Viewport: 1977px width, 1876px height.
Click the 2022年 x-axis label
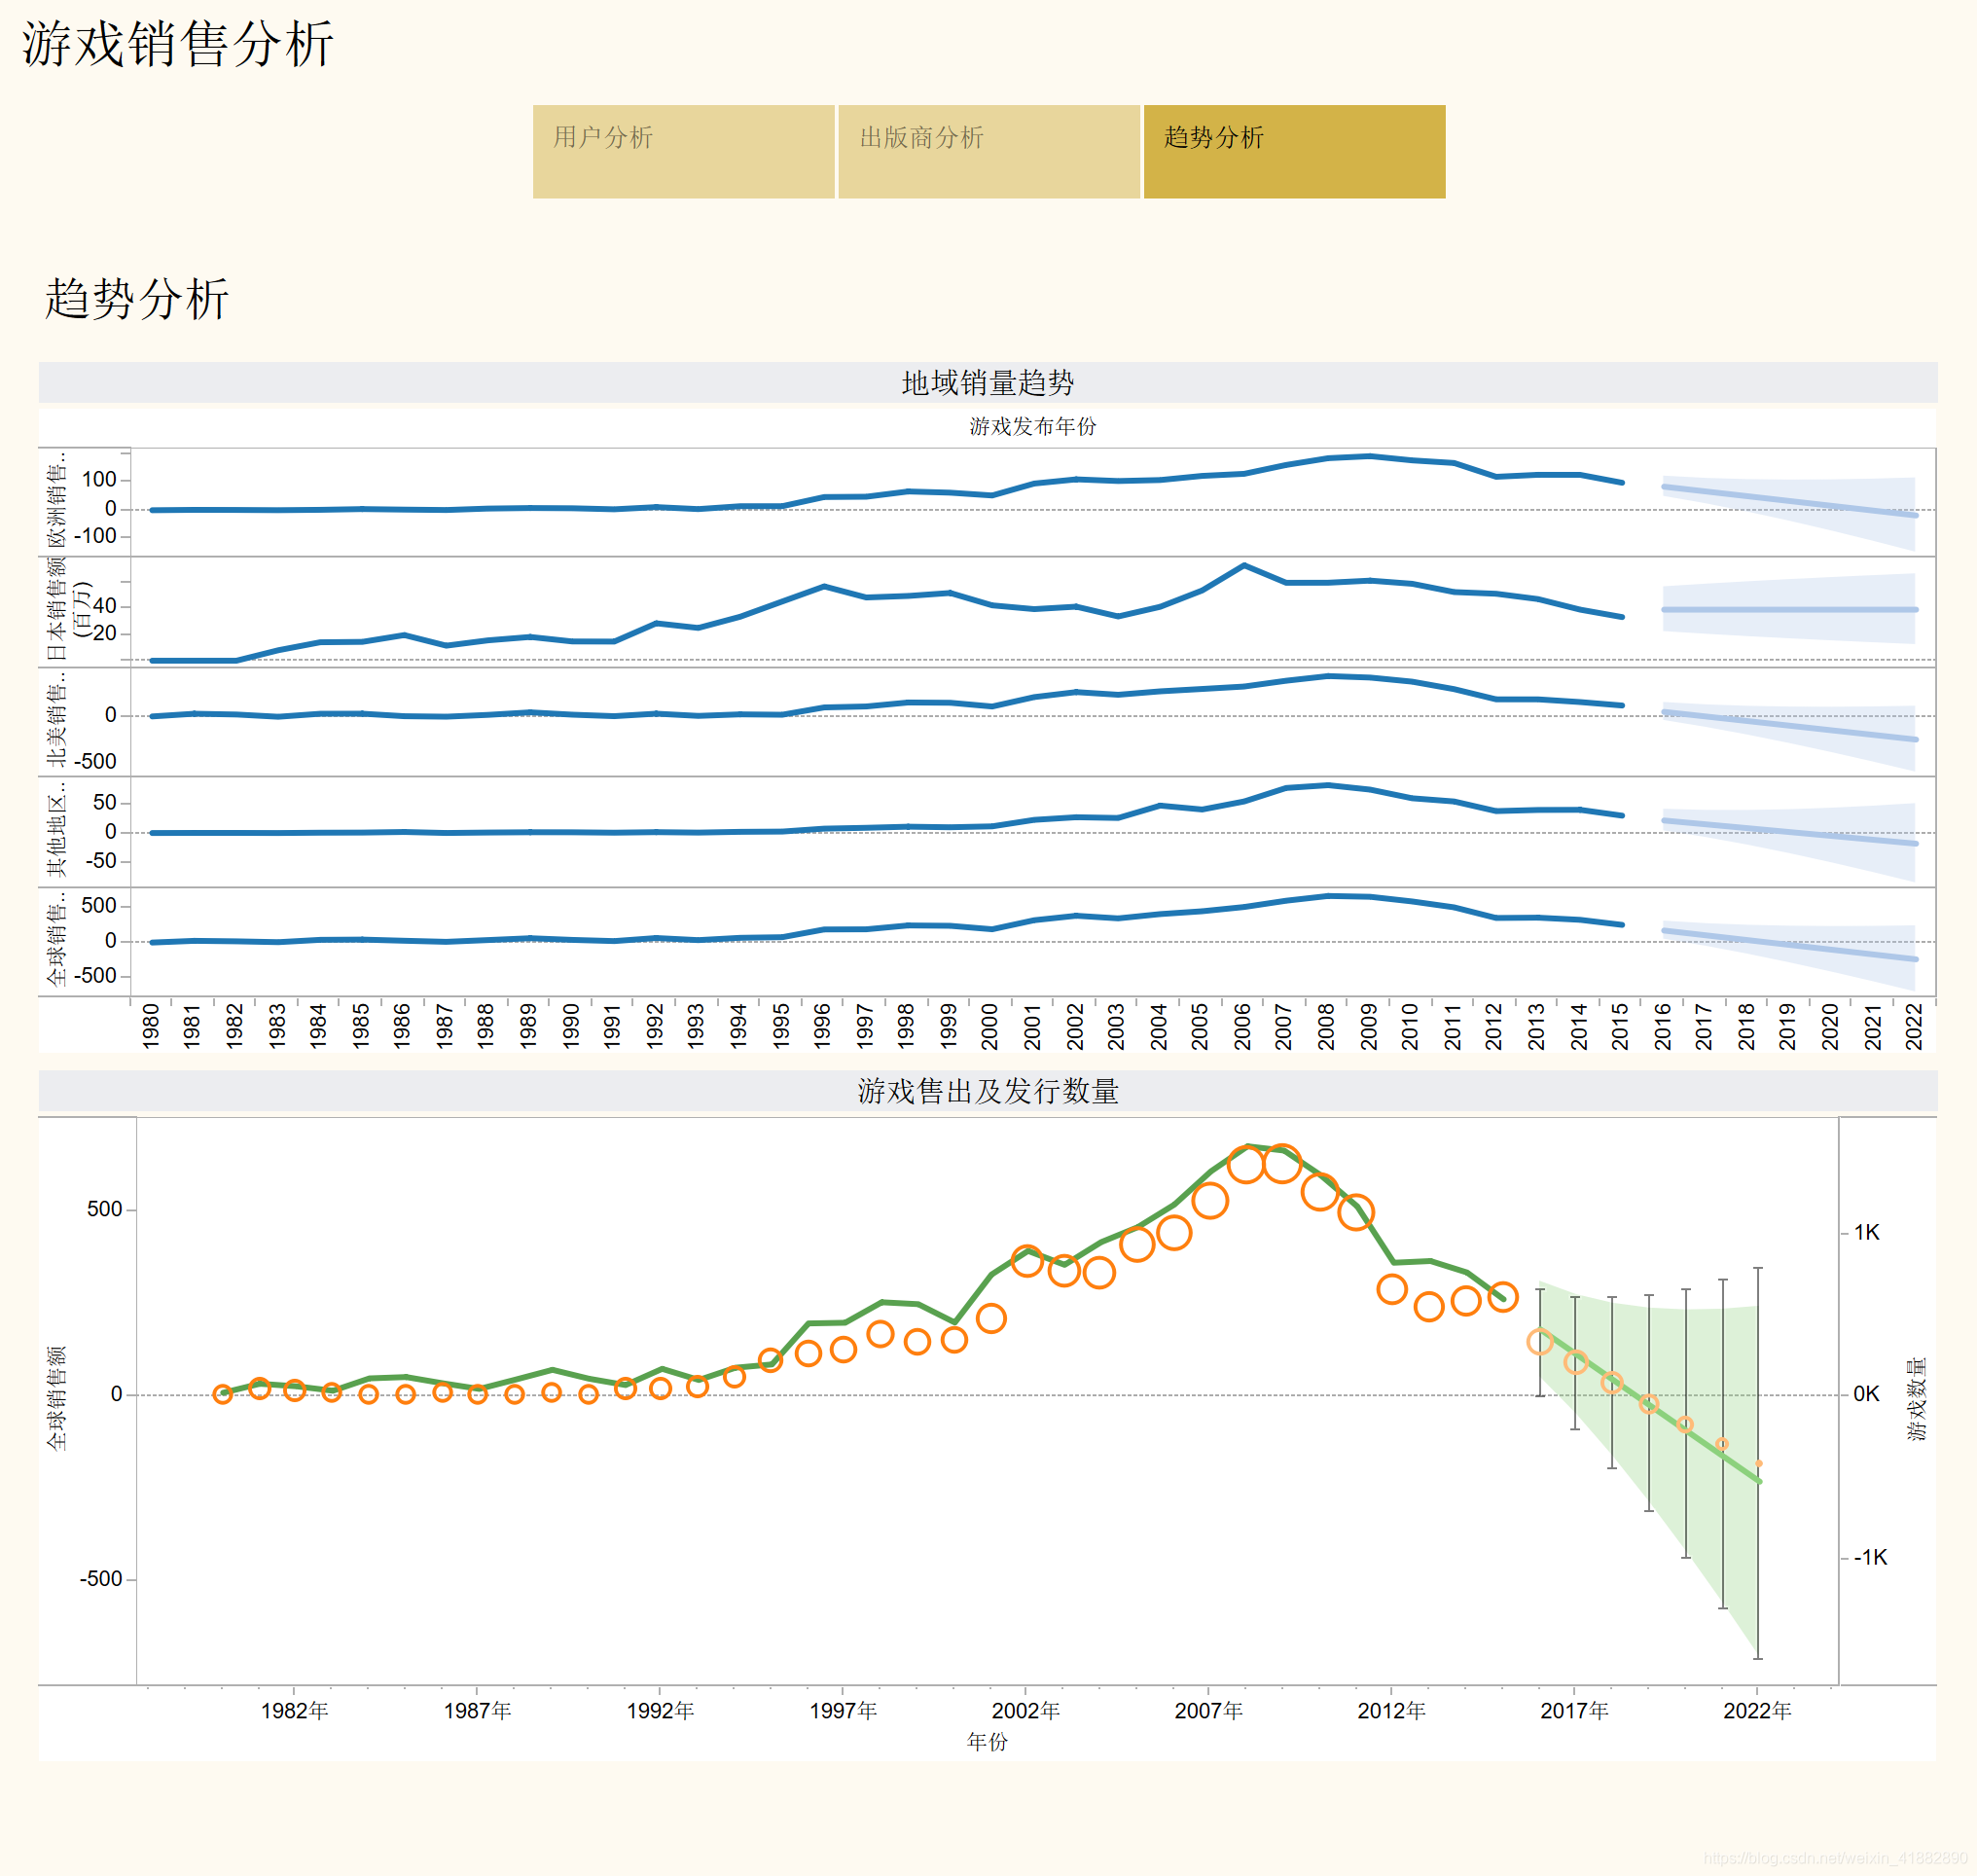(1757, 1711)
